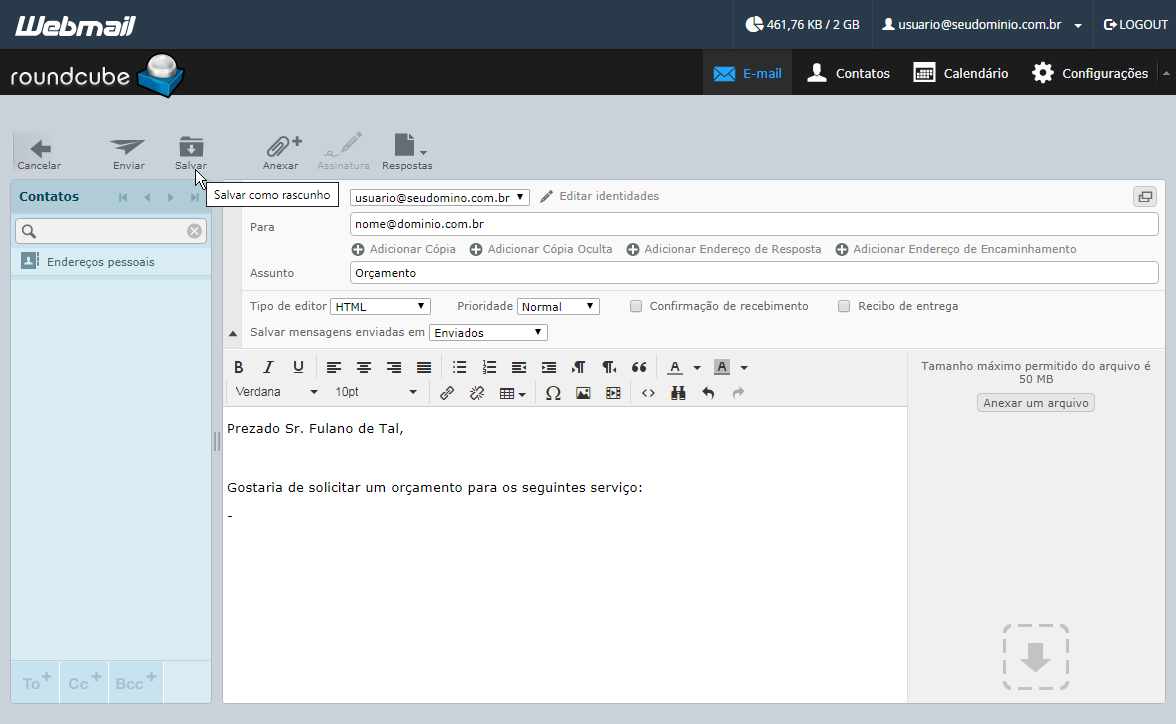Click the undo arrow in editor toolbar
This screenshot has width=1176, height=724.
pos(708,393)
